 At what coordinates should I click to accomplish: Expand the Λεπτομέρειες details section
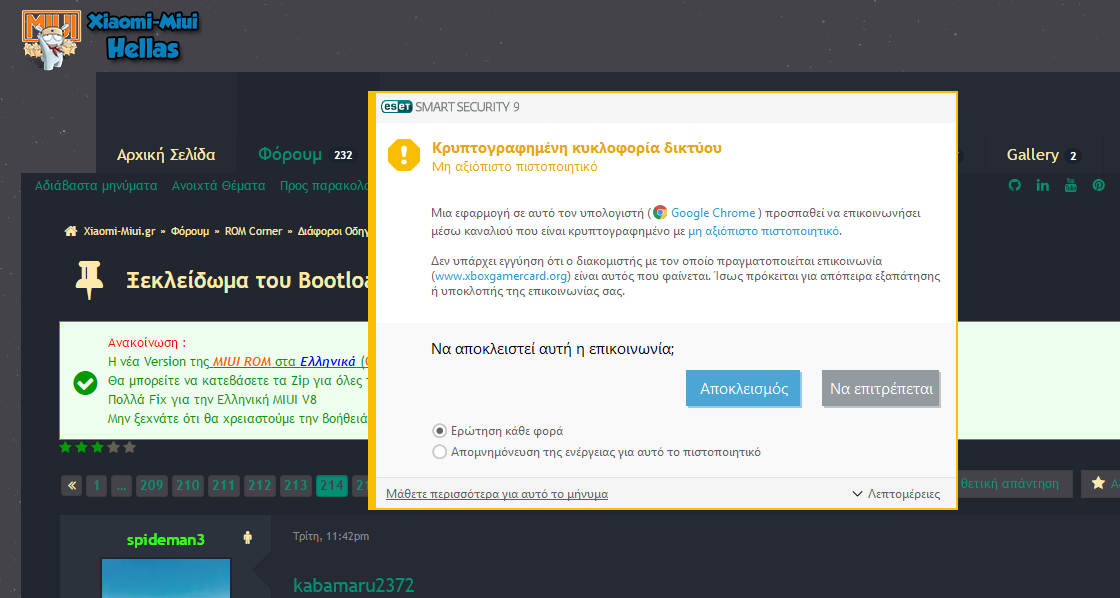(x=896, y=494)
